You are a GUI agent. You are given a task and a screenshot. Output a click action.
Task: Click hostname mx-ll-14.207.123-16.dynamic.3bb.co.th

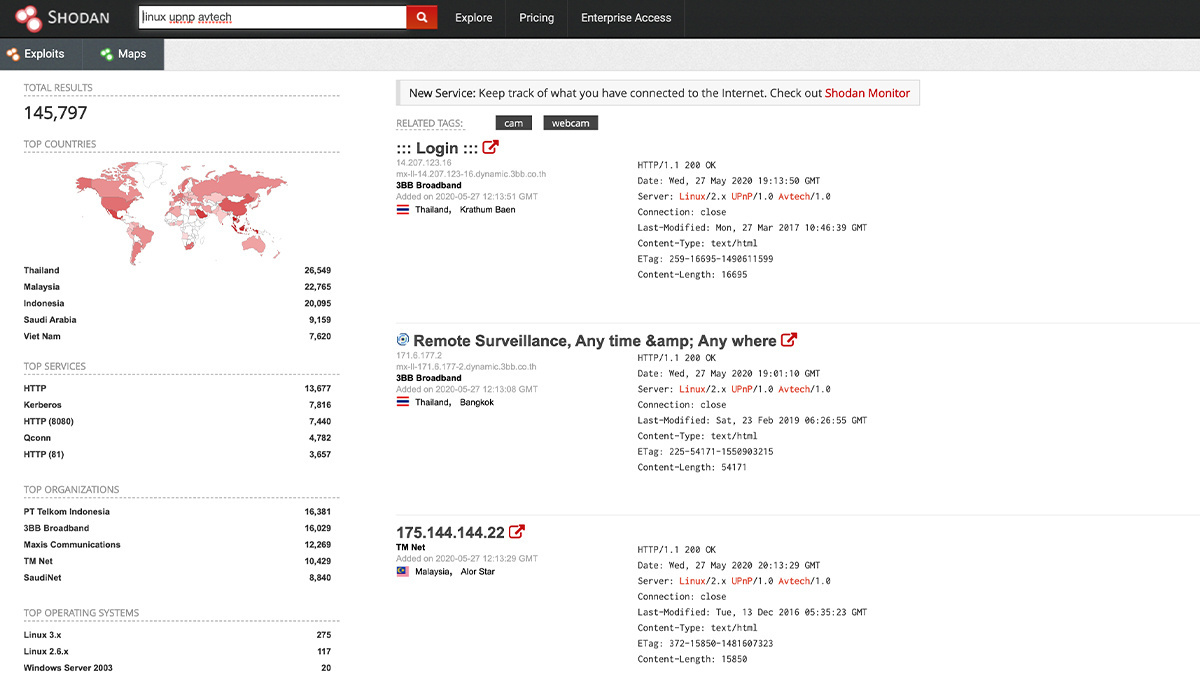coord(471,174)
